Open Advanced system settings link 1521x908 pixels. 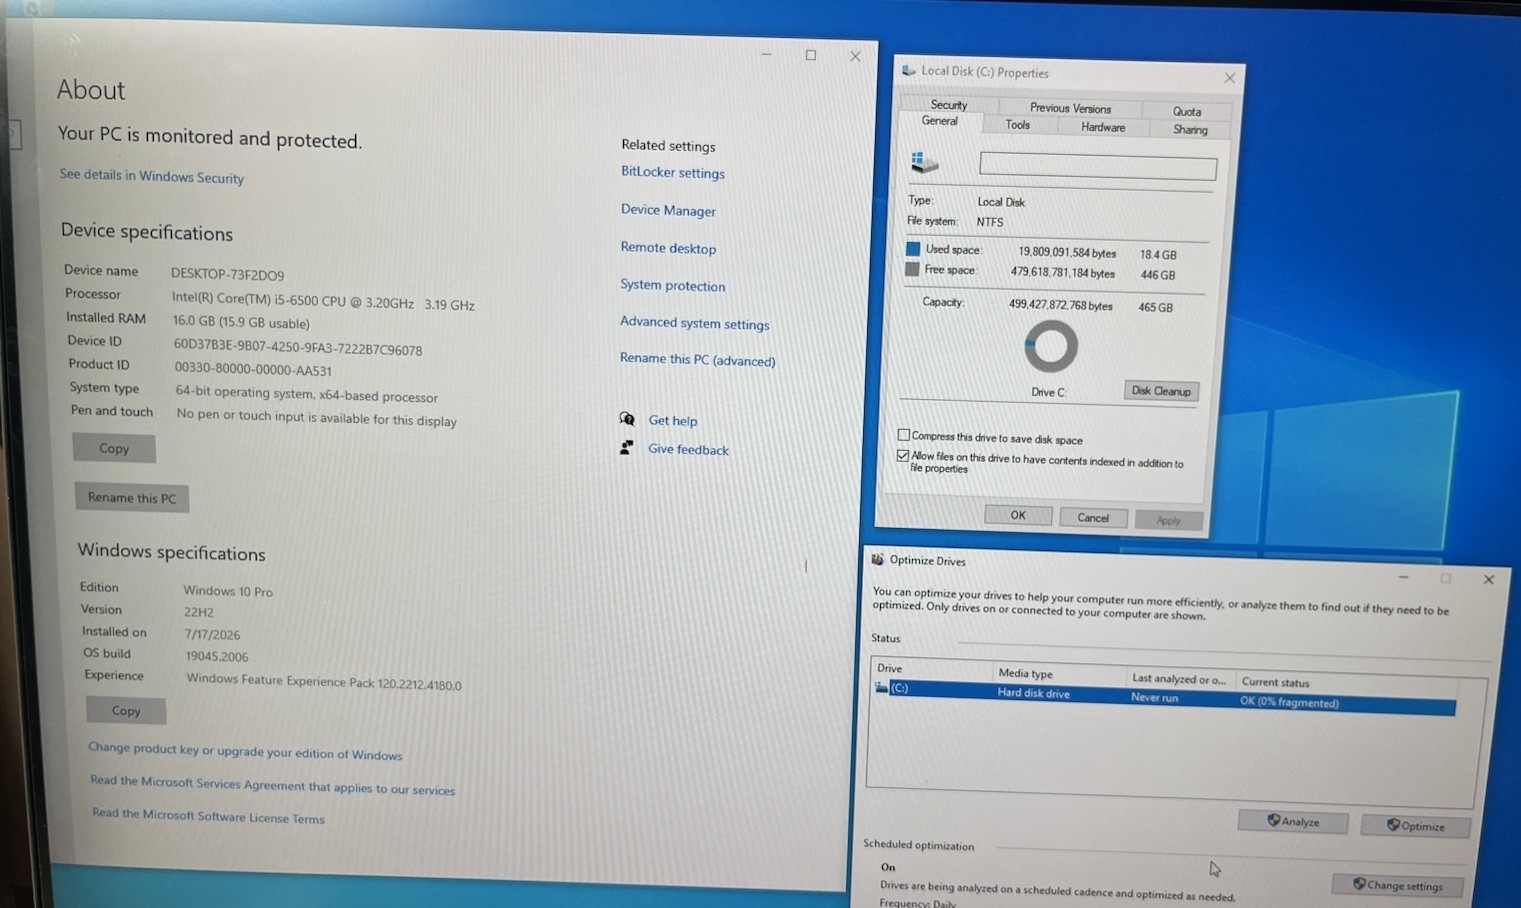coord(694,323)
